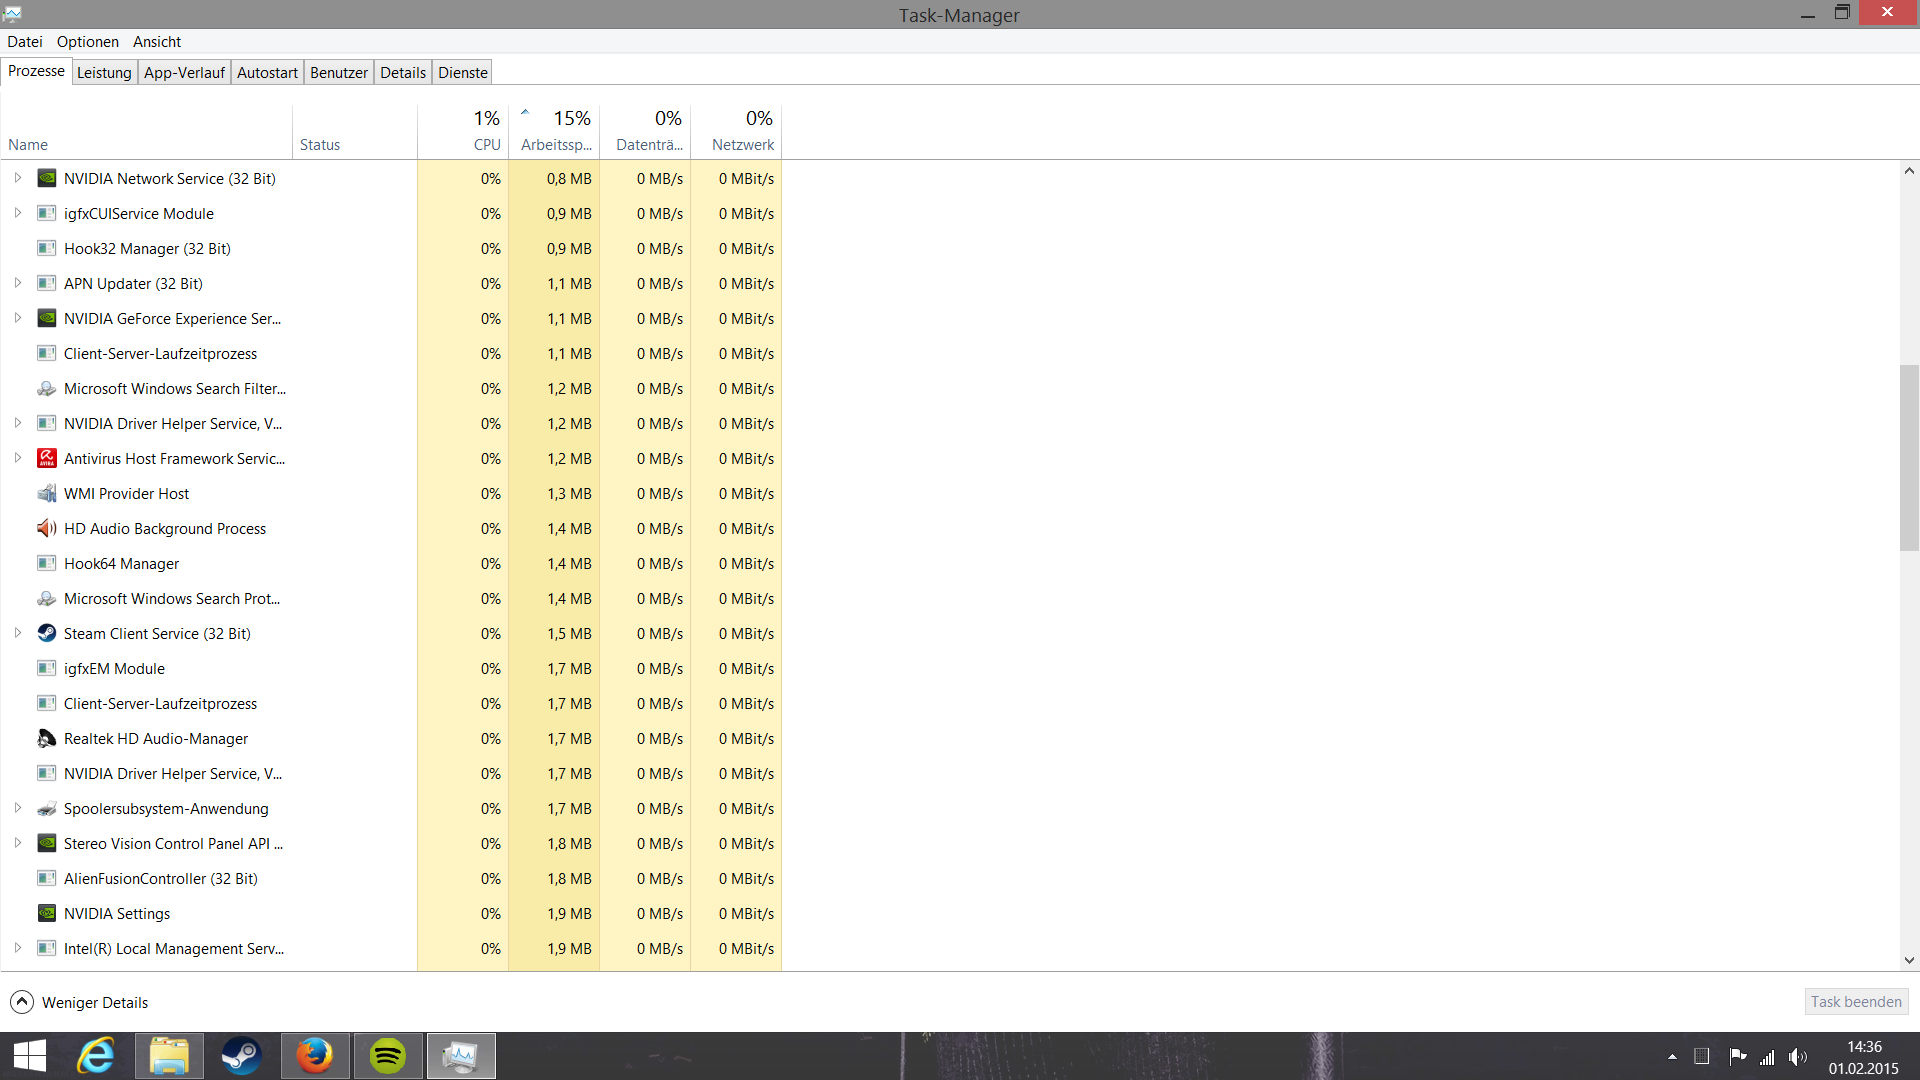This screenshot has width=1920, height=1080.
Task: Click the Realtek HD Audio-Manager icon
Action: click(x=46, y=738)
